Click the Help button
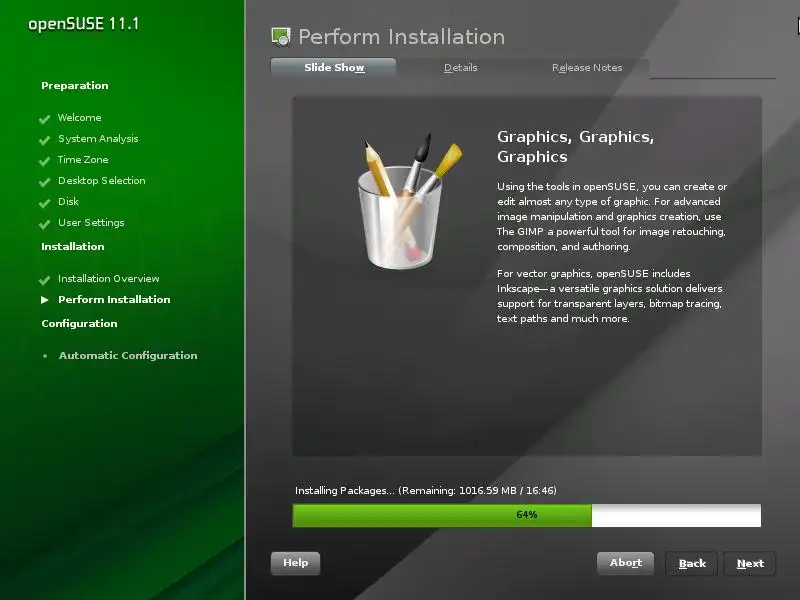This screenshot has height=600, width=800. coord(295,563)
